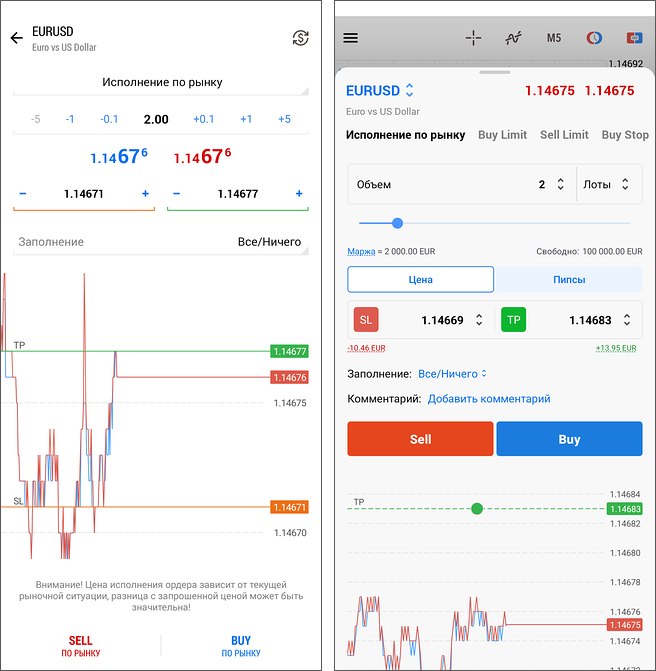Tap plus on the 1.14671 stop loss field
This screenshot has height=671, width=656.
point(145,194)
